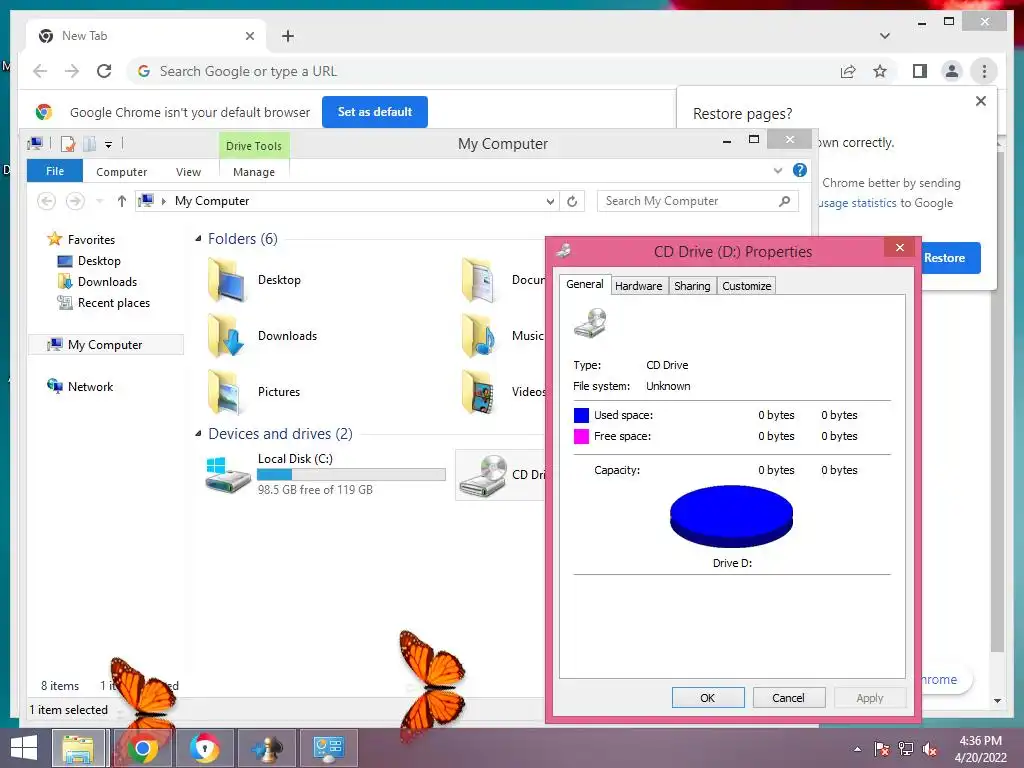Refresh the My Computer view
The width and height of the screenshot is (1024, 768).
[572, 201]
